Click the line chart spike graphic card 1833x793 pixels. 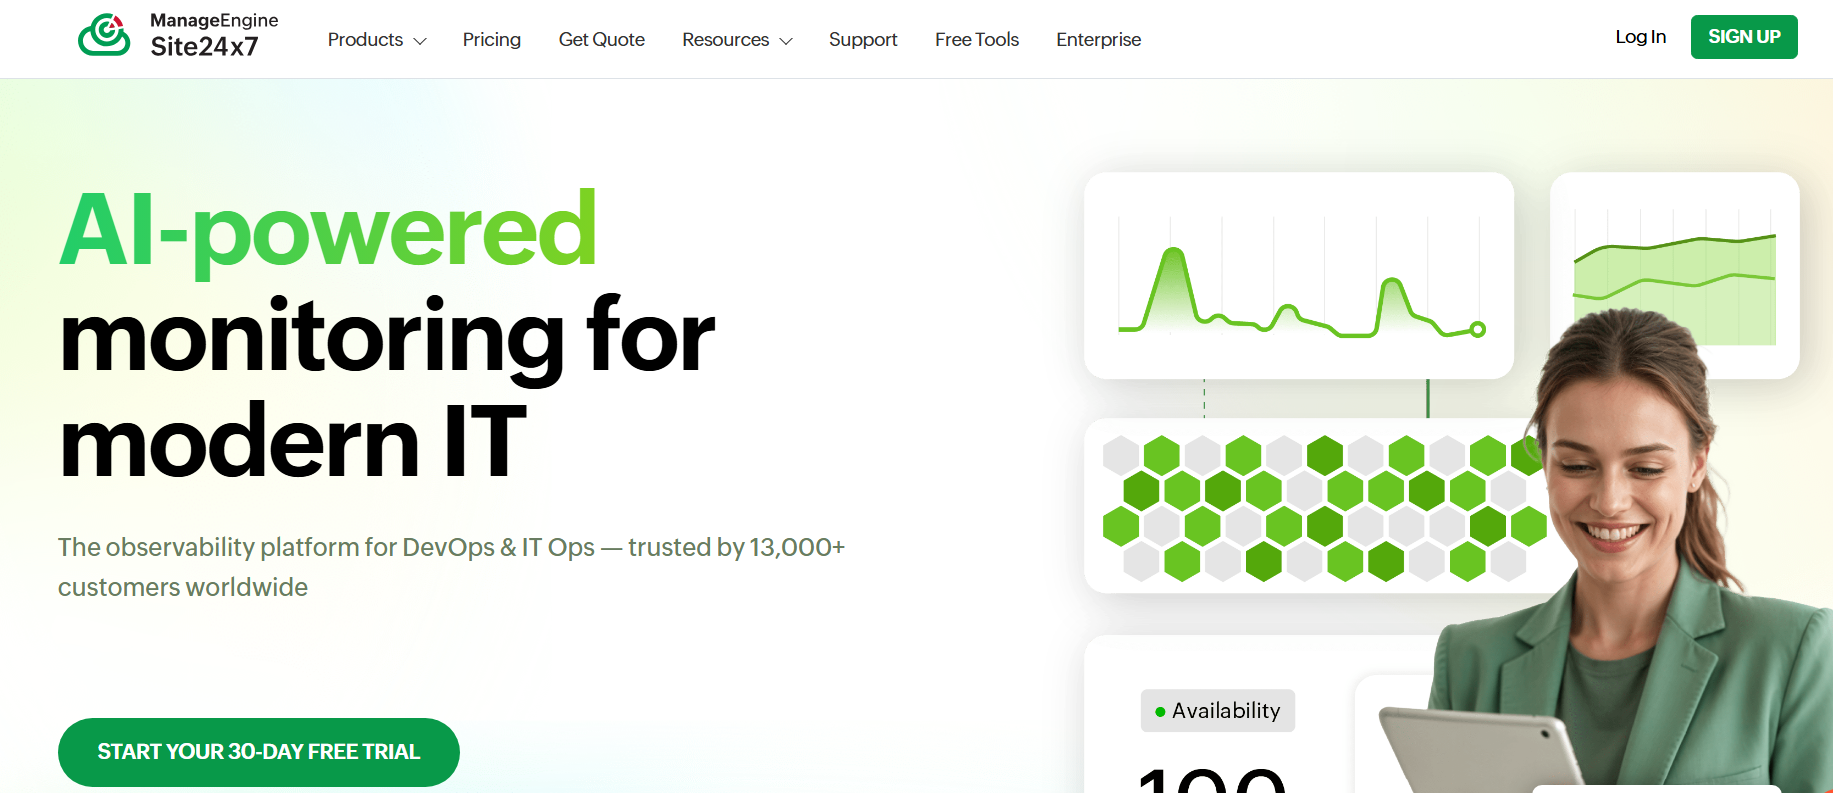pyautogui.click(x=1299, y=276)
